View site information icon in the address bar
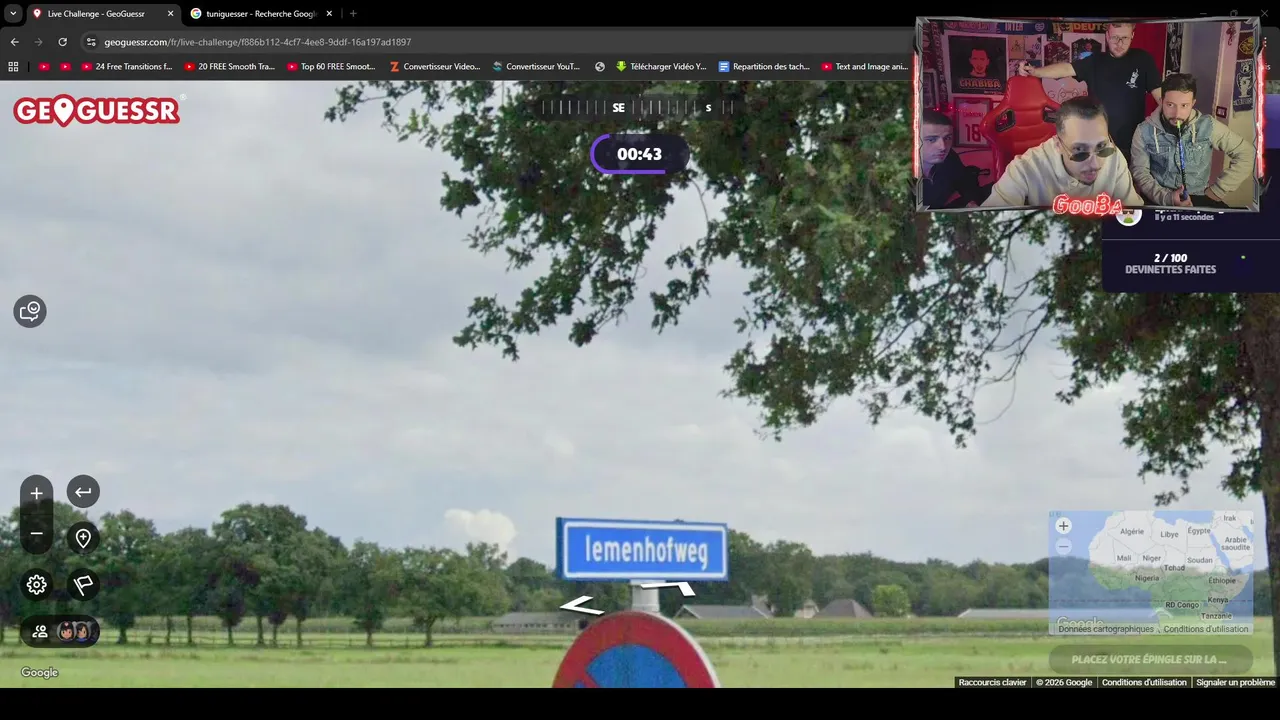This screenshot has width=1280, height=720. pyautogui.click(x=91, y=42)
